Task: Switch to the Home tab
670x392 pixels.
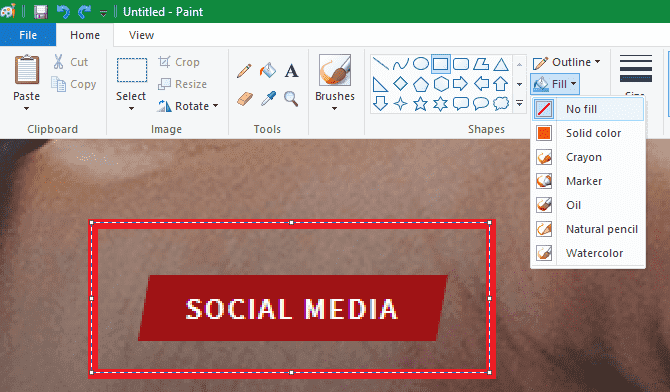Action: click(x=85, y=35)
